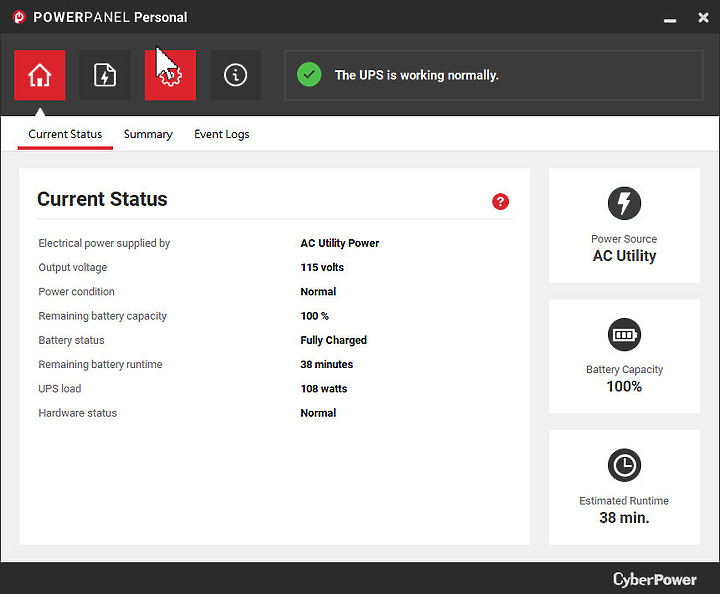Click the 'Current Status' panel heading

click(102, 199)
